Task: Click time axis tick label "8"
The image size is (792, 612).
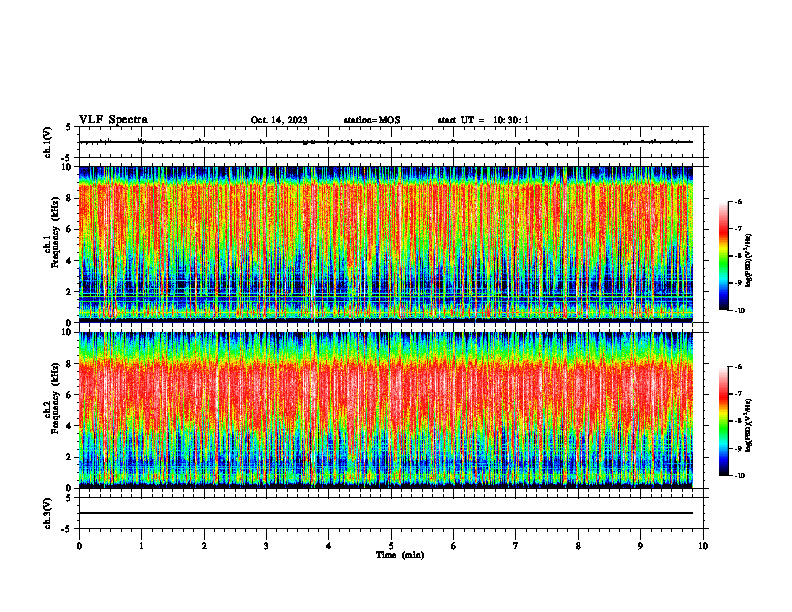Action: tap(578, 546)
